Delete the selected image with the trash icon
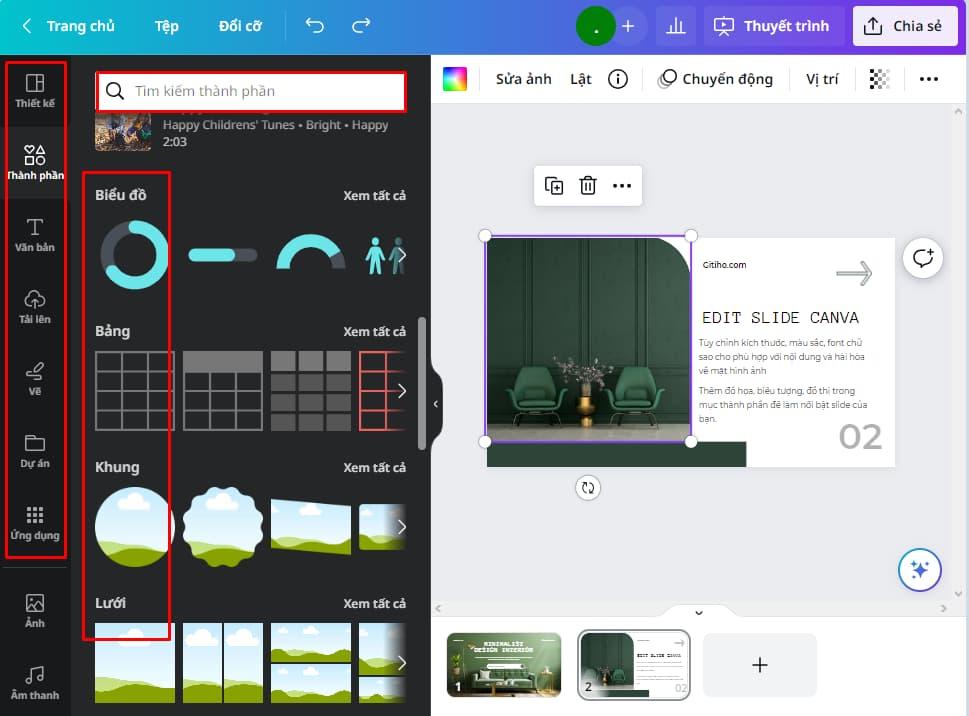 (x=588, y=185)
